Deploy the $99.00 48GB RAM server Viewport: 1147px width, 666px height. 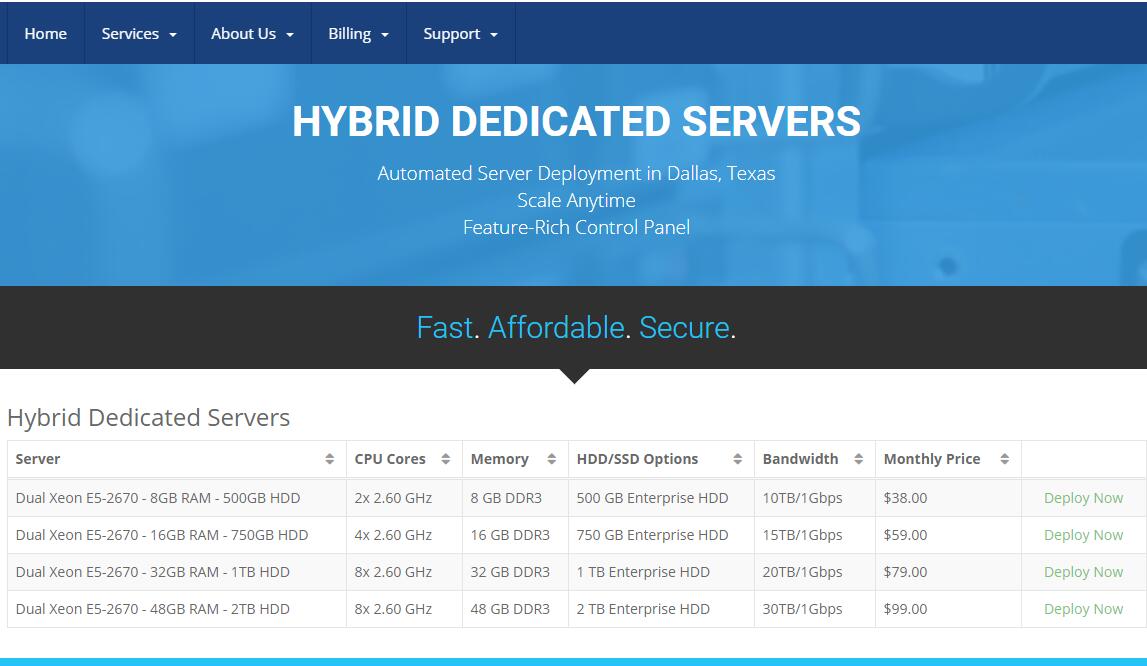pos(1083,609)
